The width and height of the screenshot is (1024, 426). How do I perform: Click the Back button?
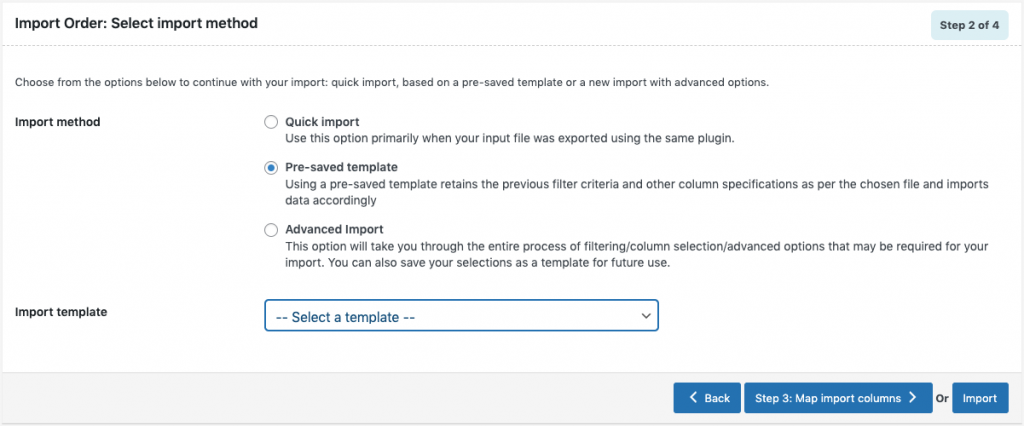point(707,398)
